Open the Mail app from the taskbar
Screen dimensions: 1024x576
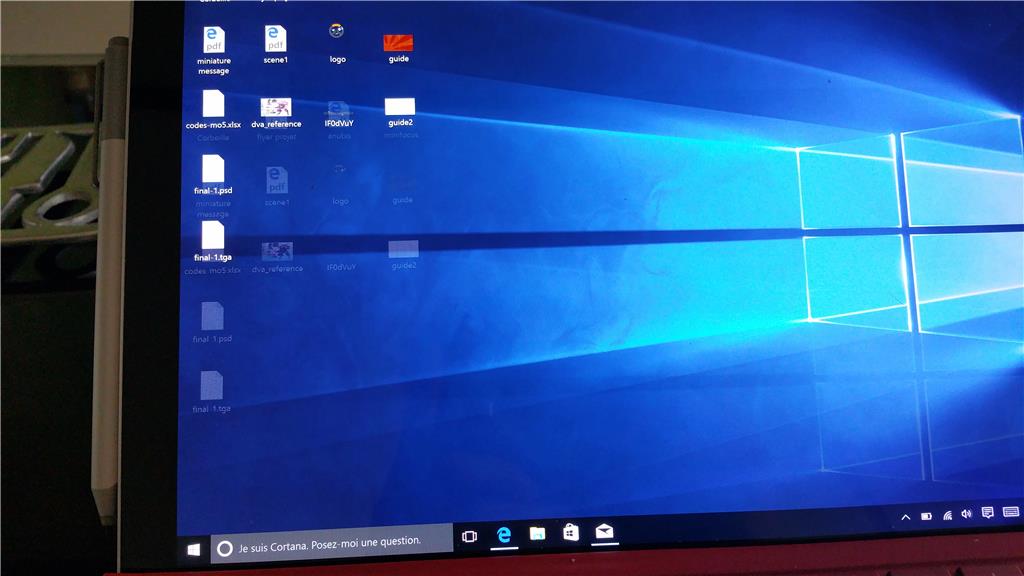(x=605, y=532)
